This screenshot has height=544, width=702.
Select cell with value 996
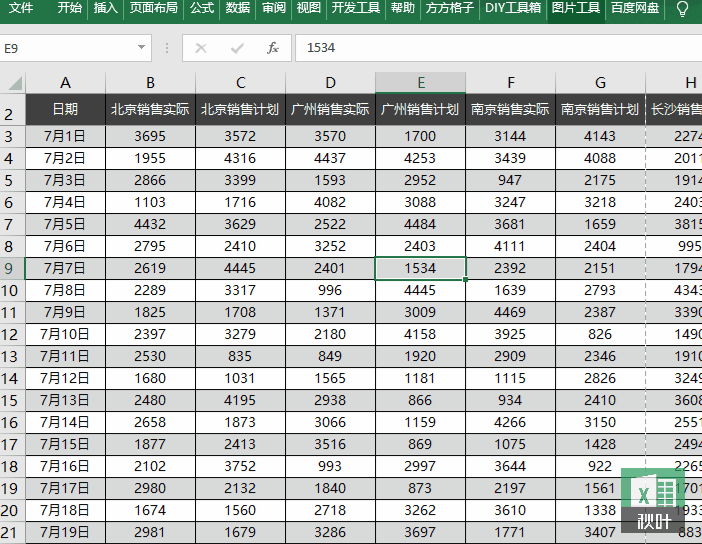[330, 290]
